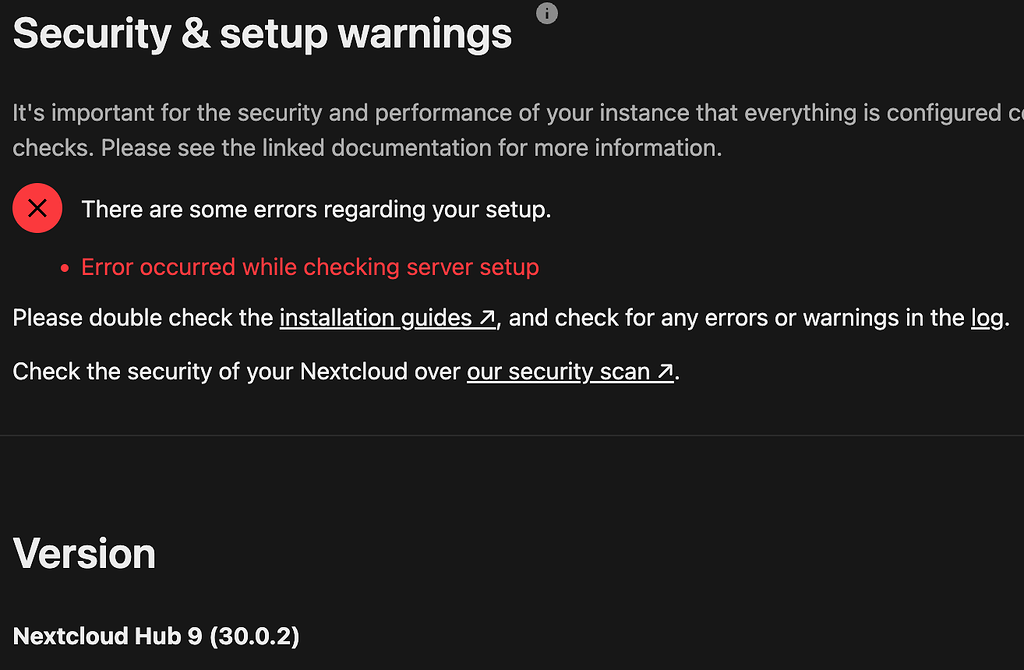
Task: Open the log link
Action: [987, 318]
